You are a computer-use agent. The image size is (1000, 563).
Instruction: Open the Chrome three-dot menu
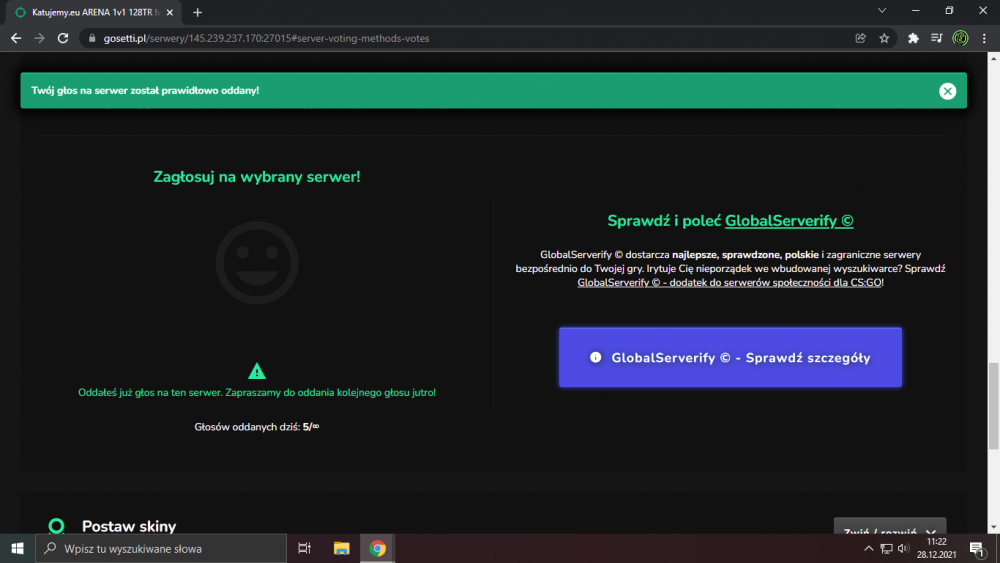click(984, 38)
